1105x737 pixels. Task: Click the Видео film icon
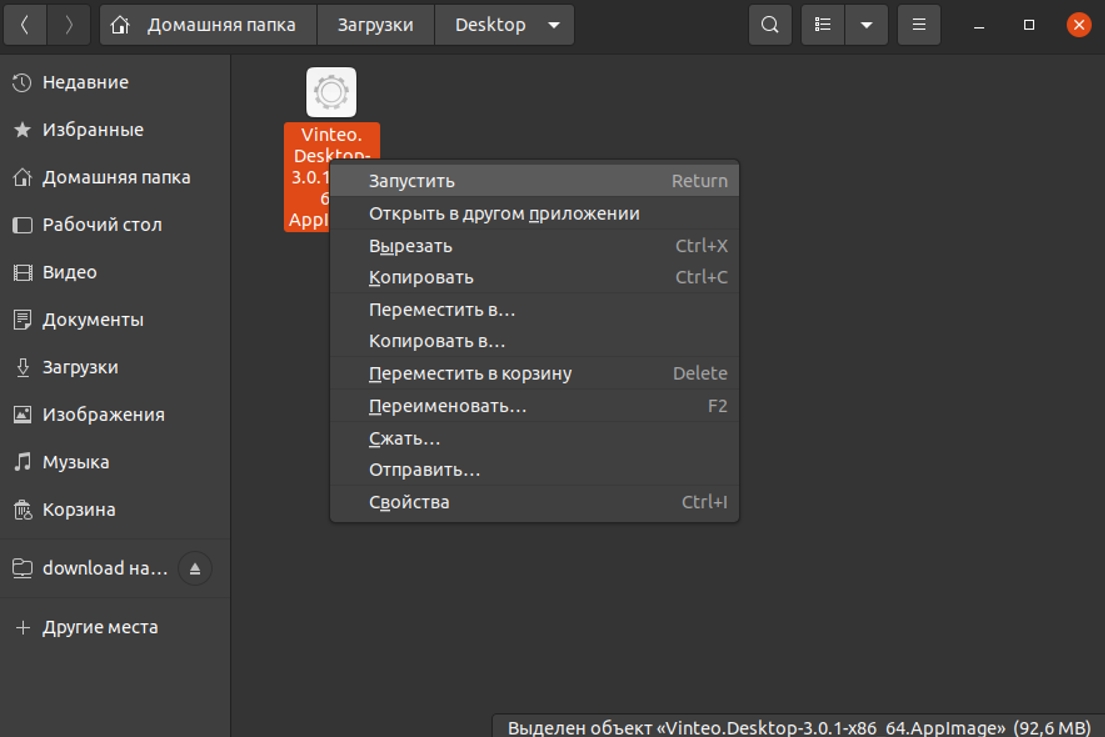coord(23,273)
